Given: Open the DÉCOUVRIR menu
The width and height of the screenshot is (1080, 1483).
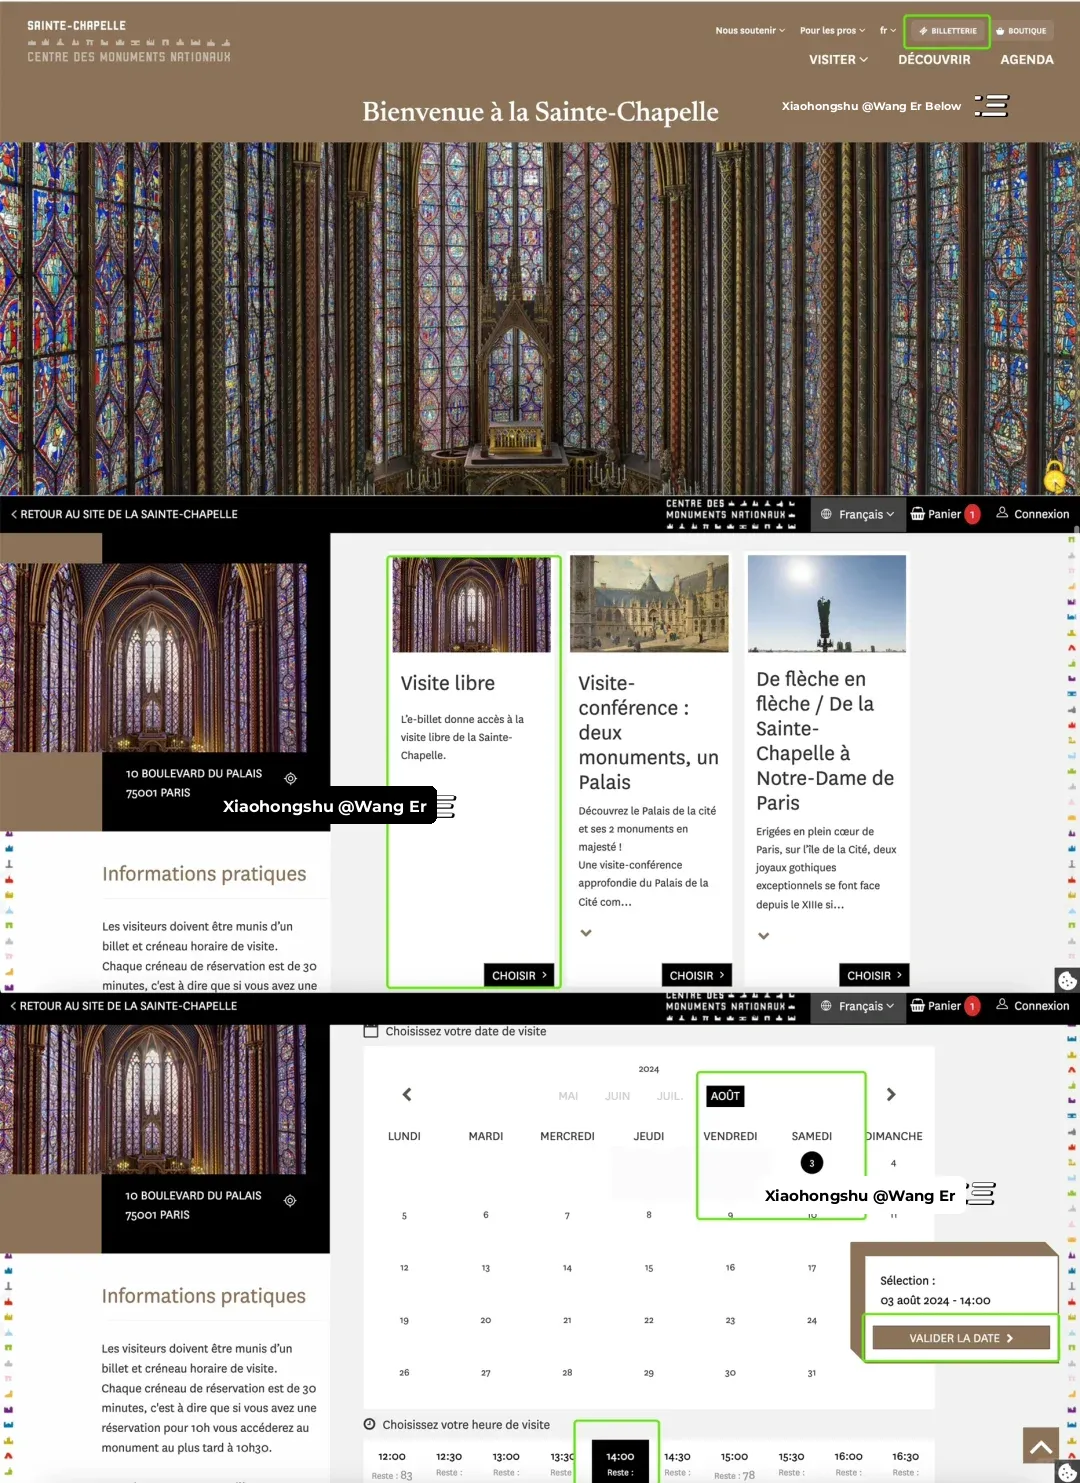Looking at the screenshot, I should coord(933,59).
